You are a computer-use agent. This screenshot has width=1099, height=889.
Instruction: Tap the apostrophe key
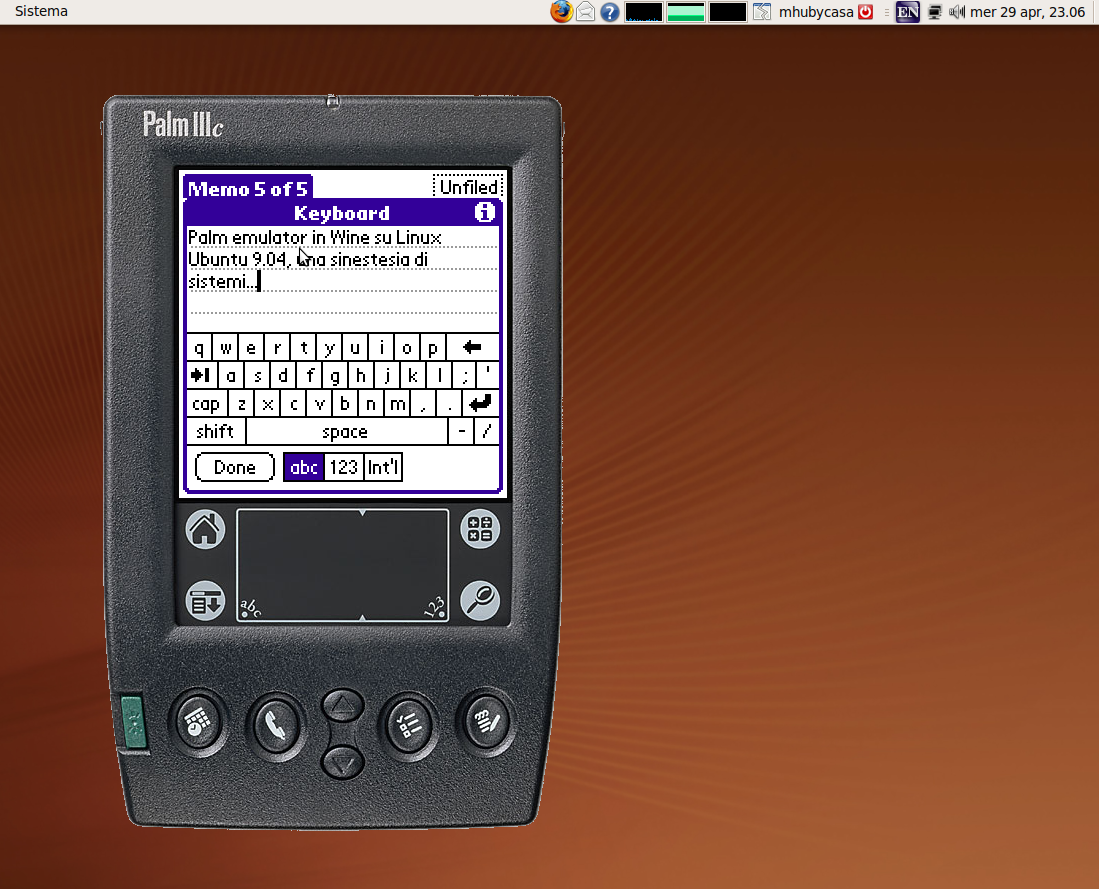488,375
